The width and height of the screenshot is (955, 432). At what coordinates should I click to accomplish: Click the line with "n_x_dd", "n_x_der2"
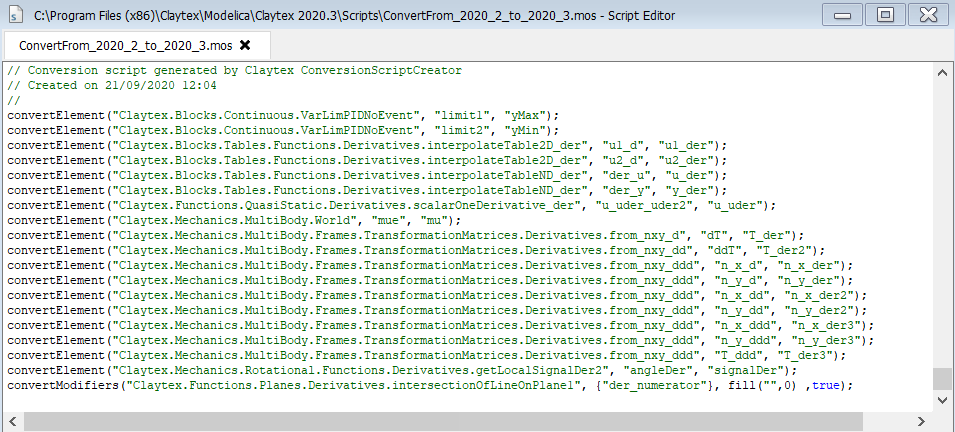(437, 295)
